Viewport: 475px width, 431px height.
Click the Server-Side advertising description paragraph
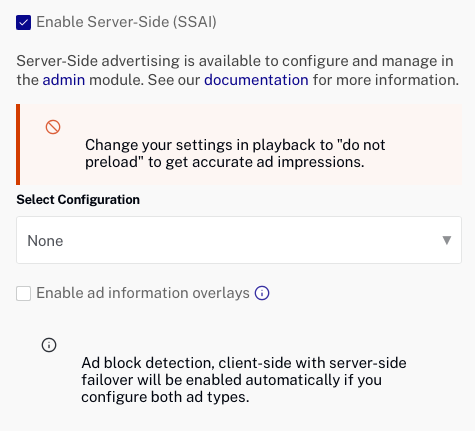pos(238,70)
